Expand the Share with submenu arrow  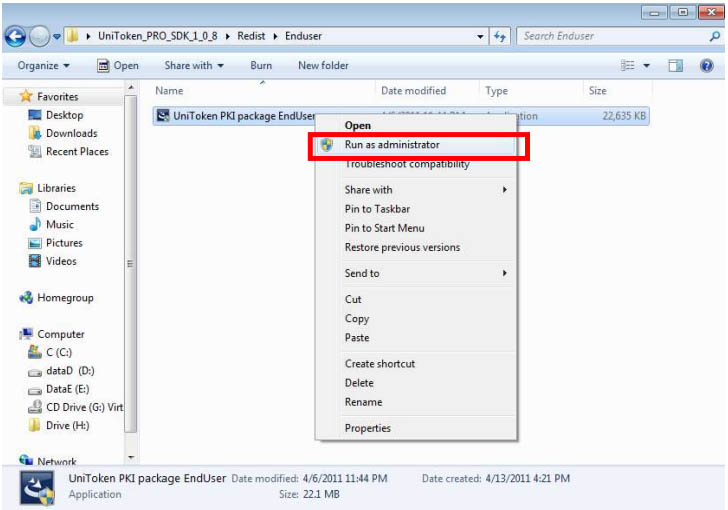pyautogui.click(x=505, y=190)
